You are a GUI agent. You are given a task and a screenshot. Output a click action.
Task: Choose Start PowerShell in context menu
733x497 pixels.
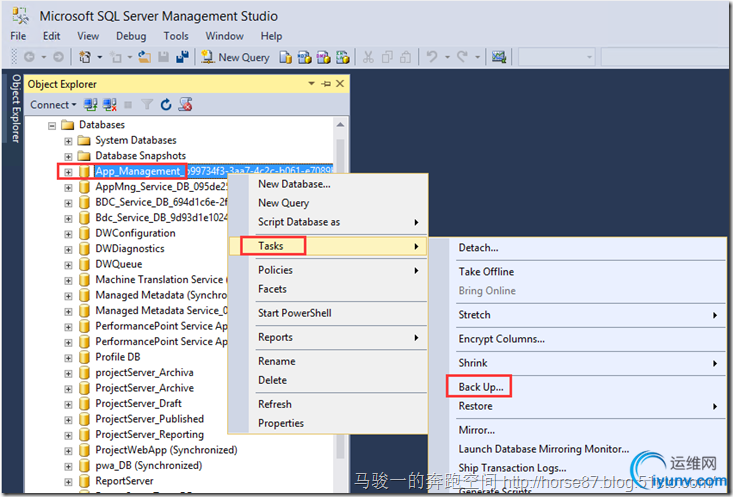(328, 313)
